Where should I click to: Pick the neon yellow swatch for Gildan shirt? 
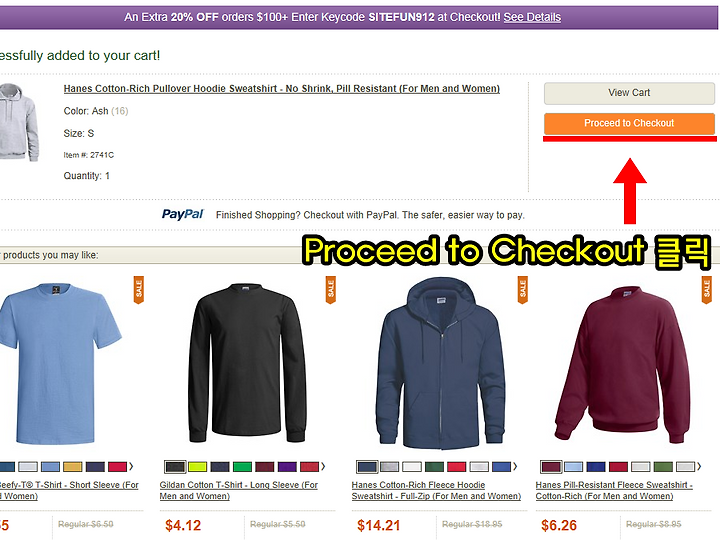(197, 467)
